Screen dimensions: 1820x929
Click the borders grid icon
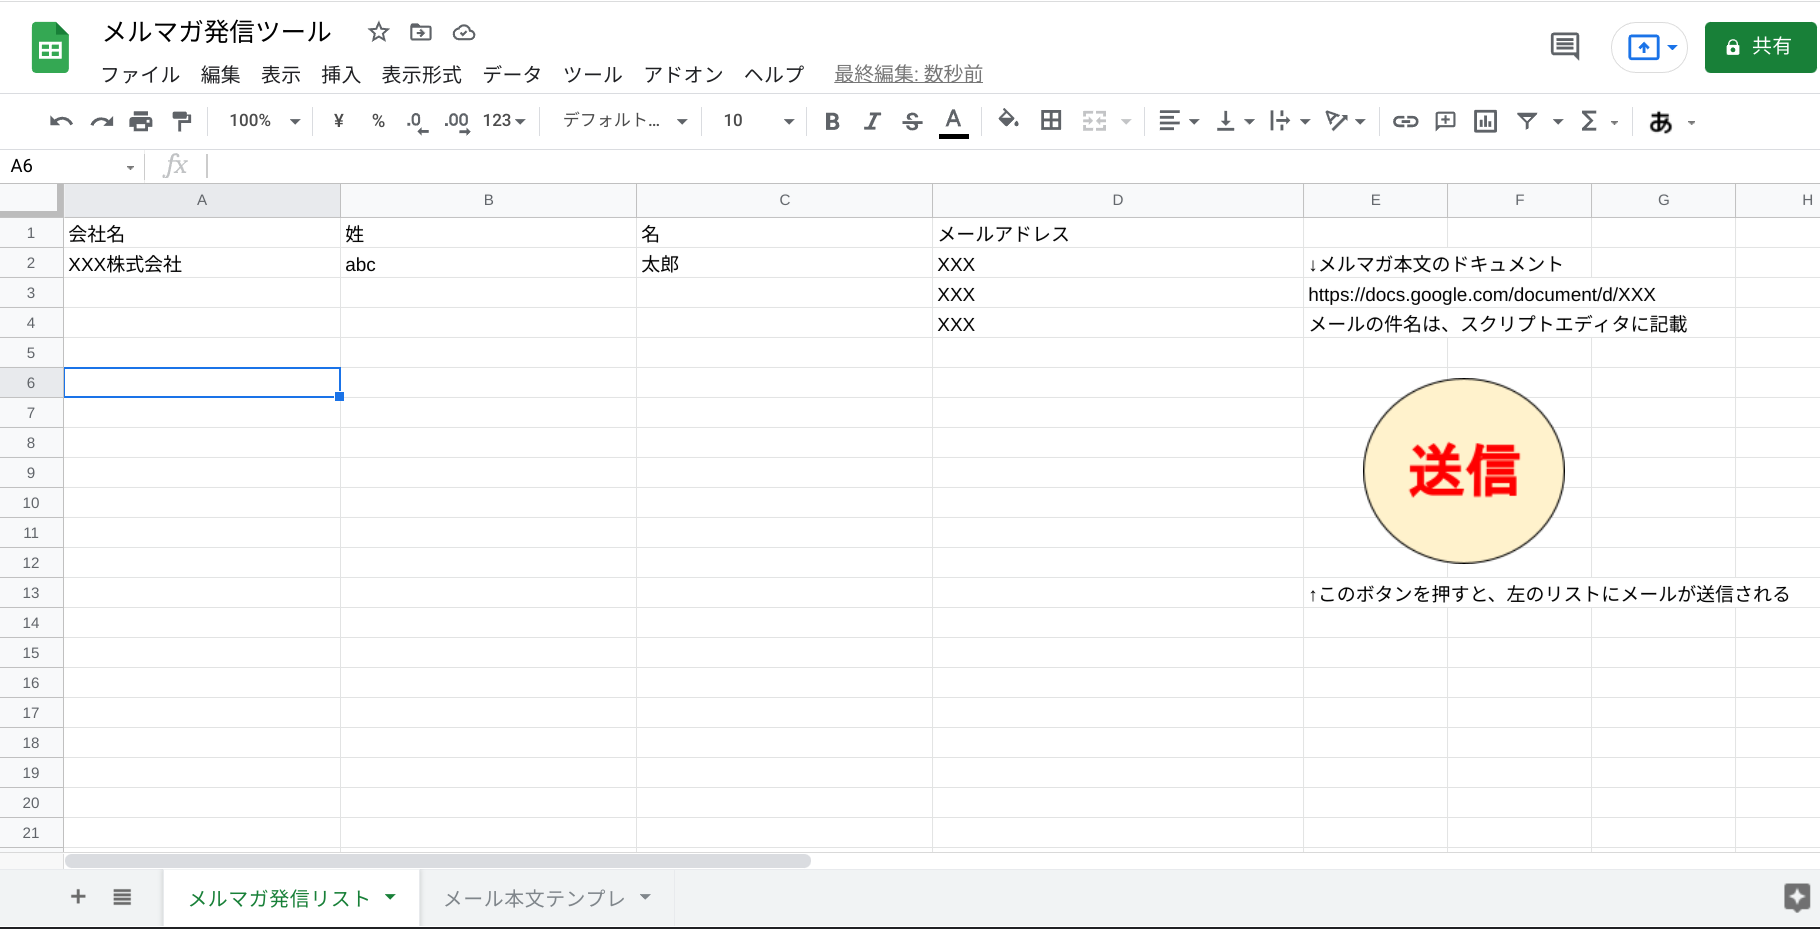click(1051, 121)
